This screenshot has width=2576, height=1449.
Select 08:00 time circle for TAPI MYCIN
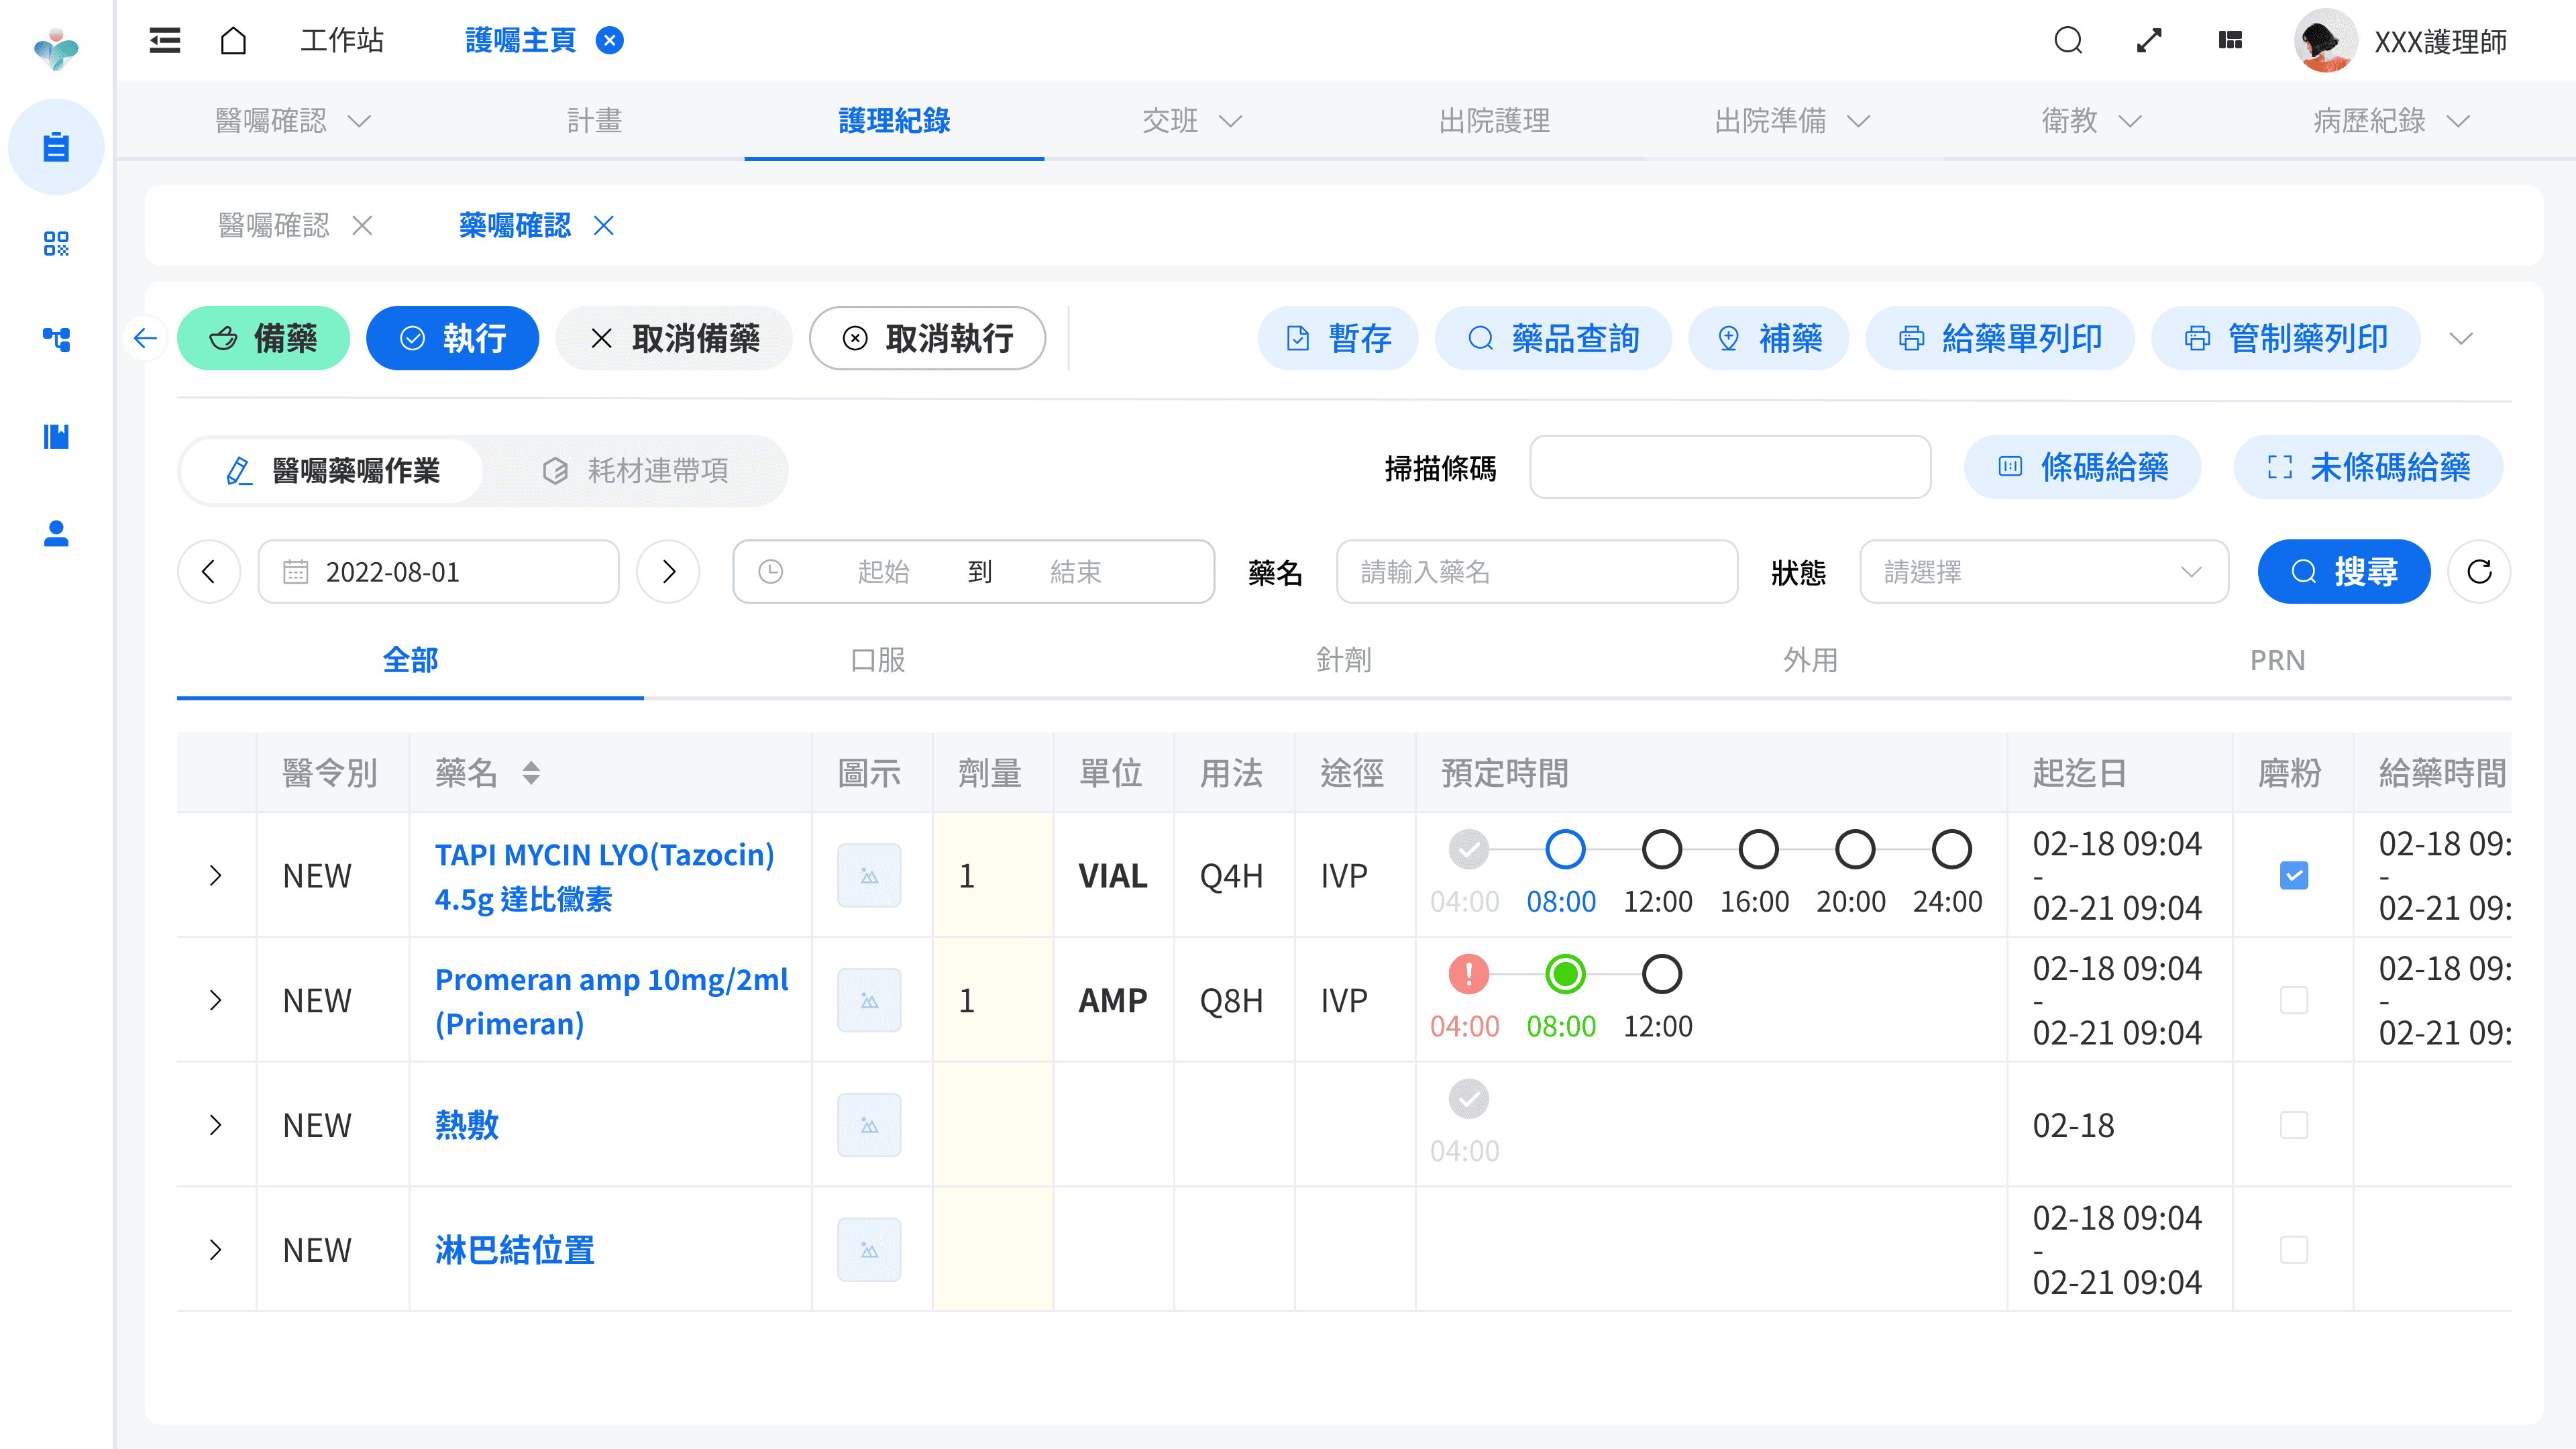coord(1565,849)
